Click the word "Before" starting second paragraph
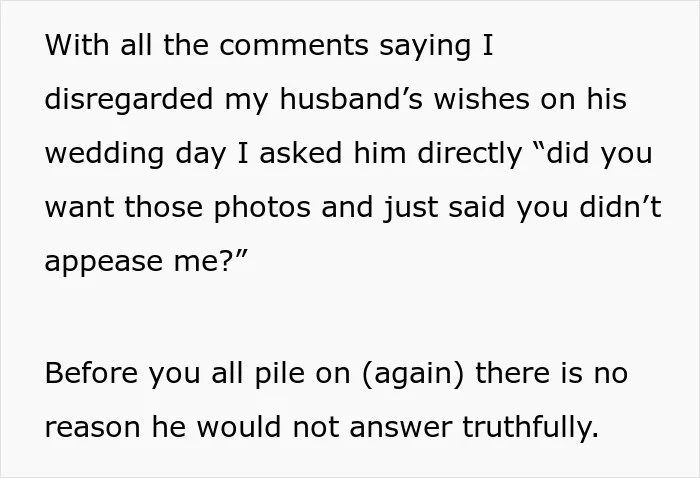The height and width of the screenshot is (478, 700). point(91,373)
